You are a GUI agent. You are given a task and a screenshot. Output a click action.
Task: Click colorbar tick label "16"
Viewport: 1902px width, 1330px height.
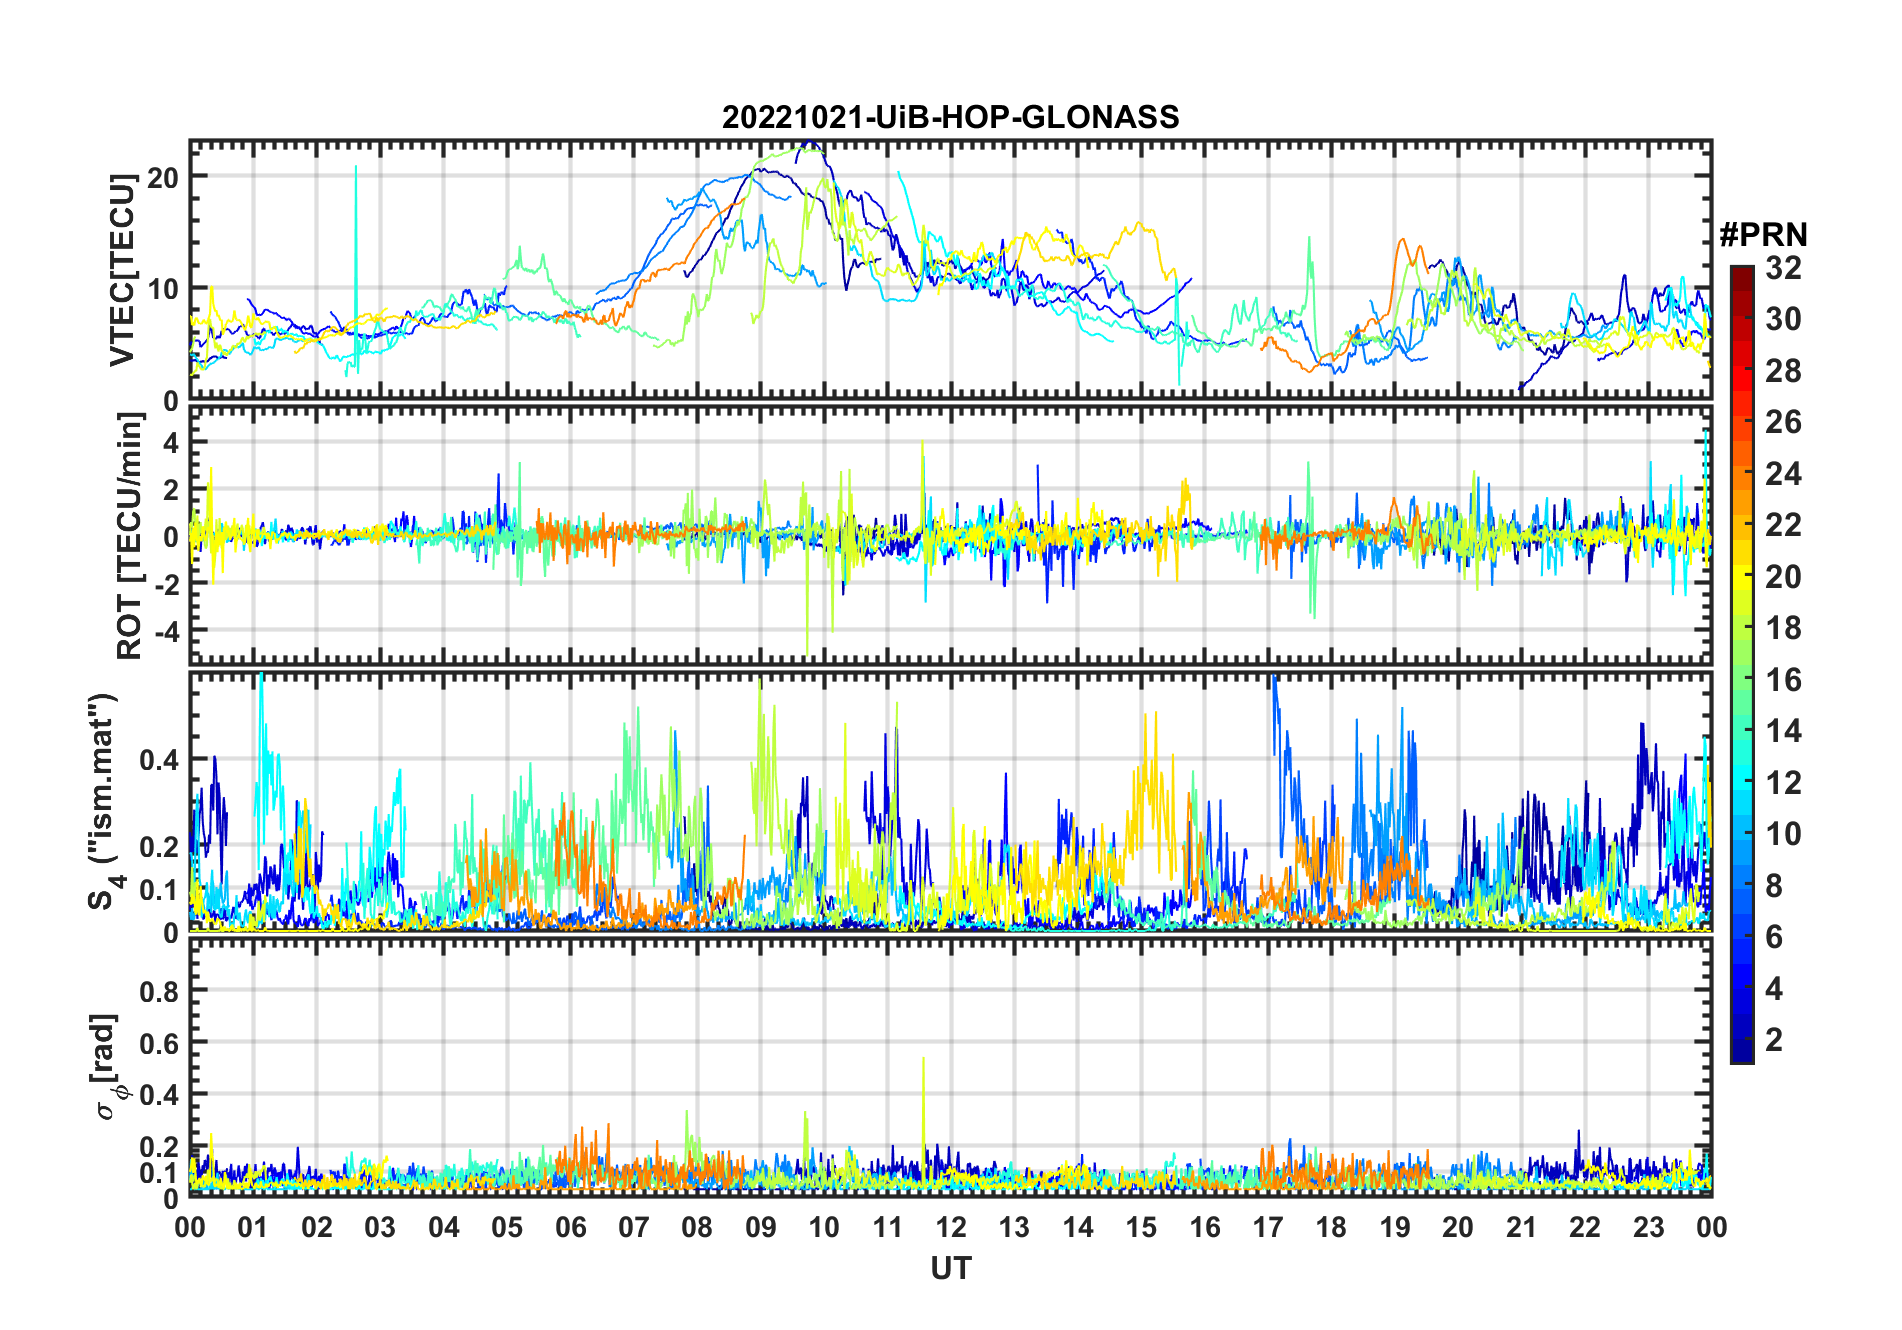coord(1783,680)
